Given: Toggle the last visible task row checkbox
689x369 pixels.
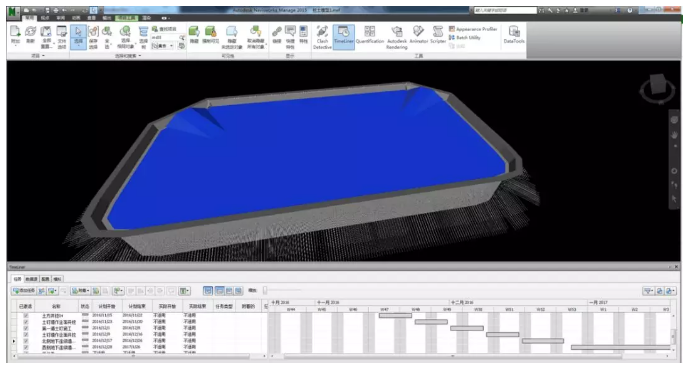Looking at the screenshot, I should (26, 347).
